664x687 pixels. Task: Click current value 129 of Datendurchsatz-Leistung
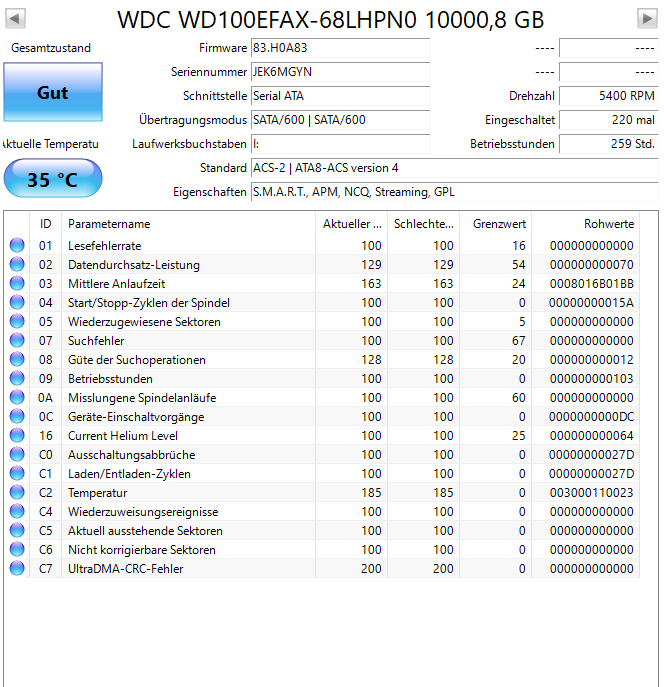pos(371,265)
